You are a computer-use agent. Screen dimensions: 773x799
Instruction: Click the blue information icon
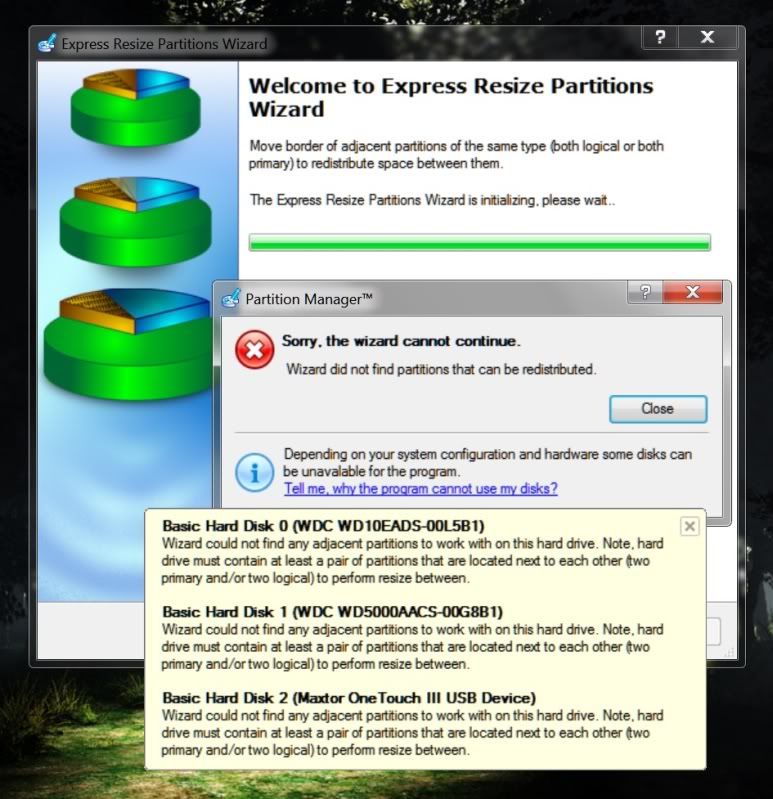[254, 472]
